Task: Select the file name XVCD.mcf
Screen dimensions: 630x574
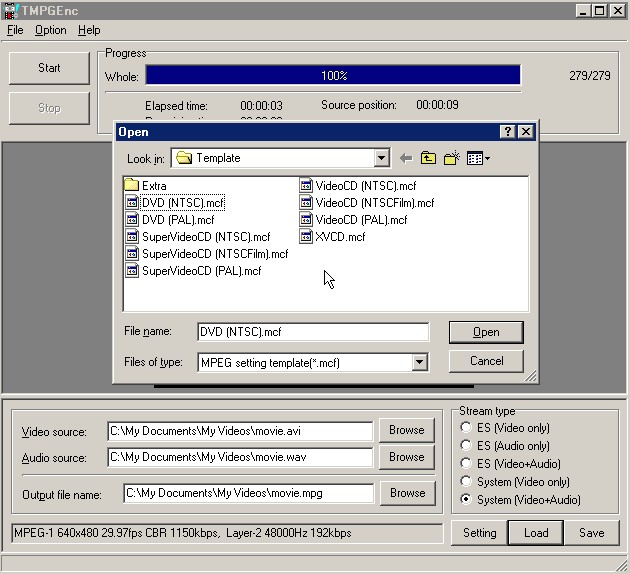Action: tap(340, 237)
